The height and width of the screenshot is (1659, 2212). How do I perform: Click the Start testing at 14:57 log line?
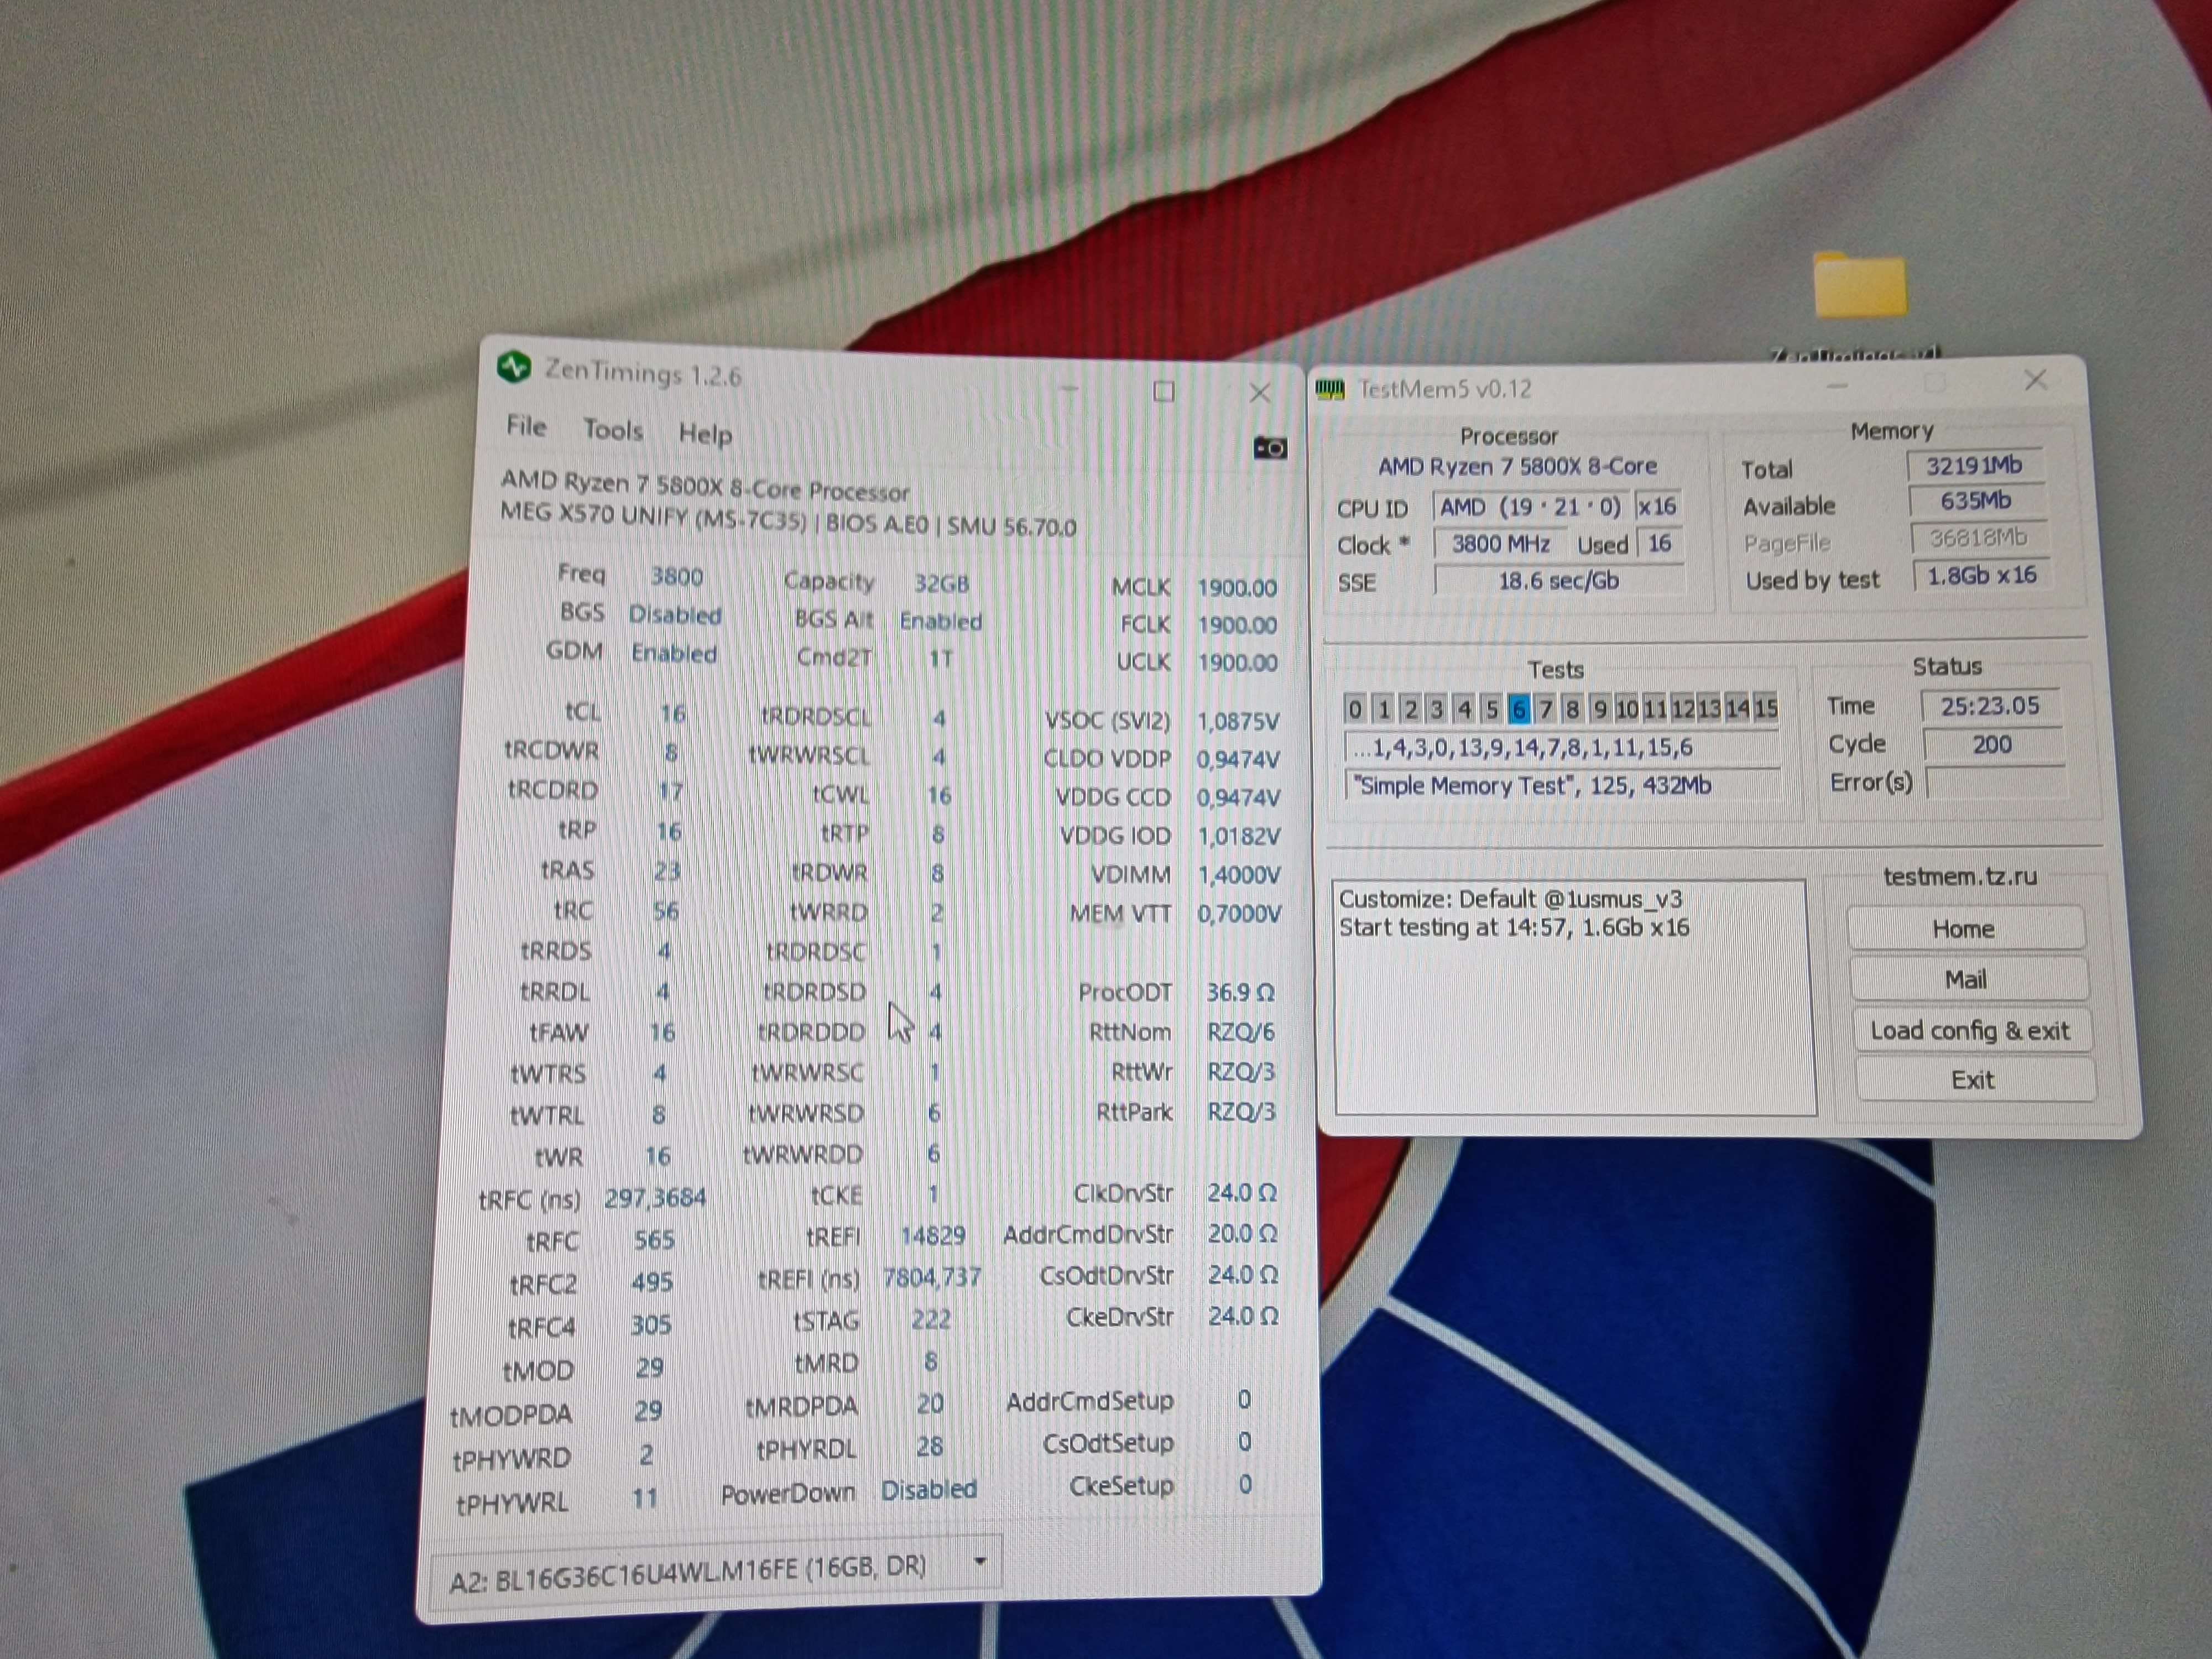1514,927
